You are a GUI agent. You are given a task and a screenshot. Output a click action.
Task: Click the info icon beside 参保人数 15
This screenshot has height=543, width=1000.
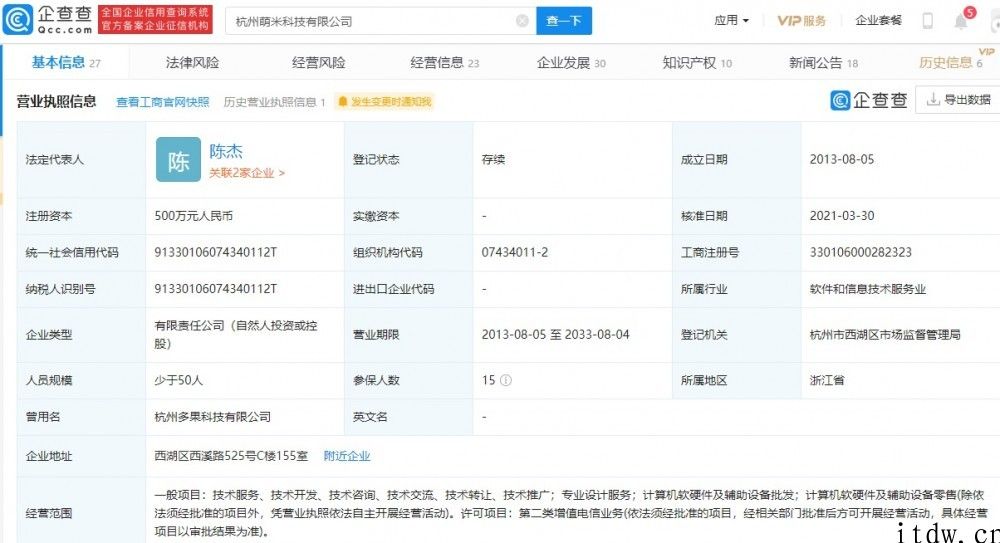click(506, 380)
